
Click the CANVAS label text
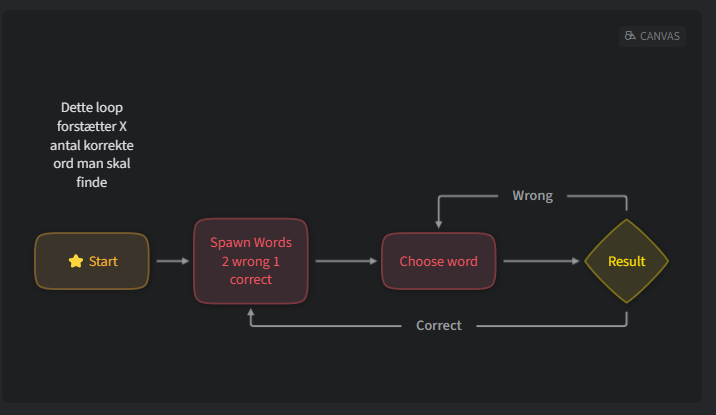click(660, 36)
